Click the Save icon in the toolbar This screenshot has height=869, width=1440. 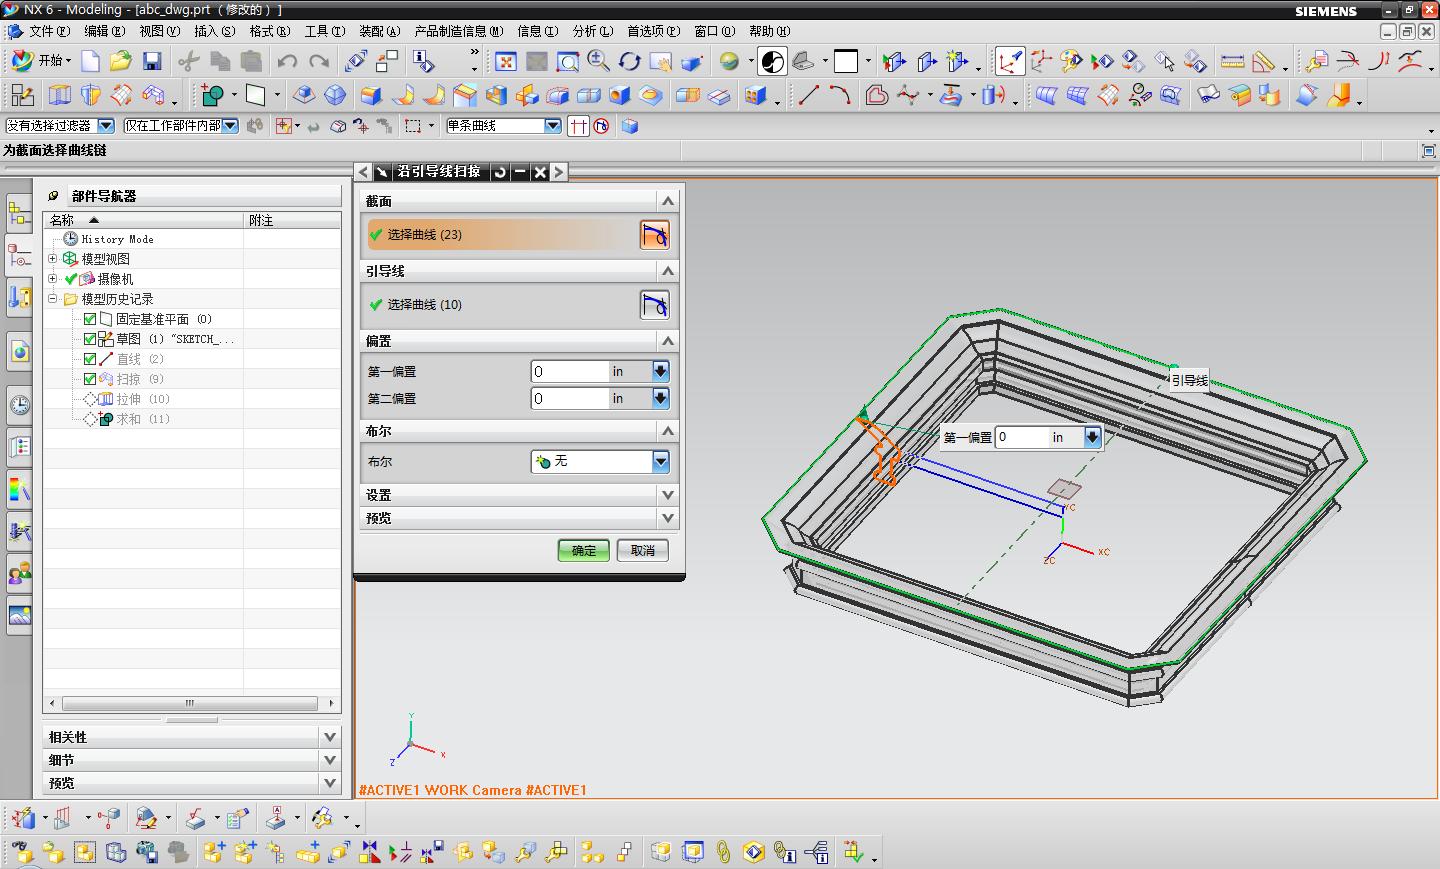coord(152,62)
